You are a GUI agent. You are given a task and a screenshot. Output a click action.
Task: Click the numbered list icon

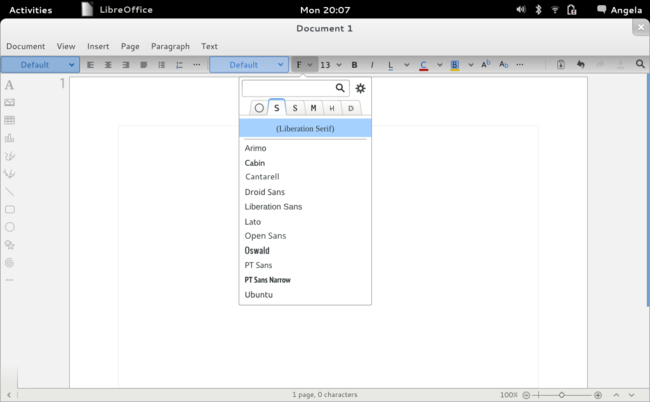click(x=179, y=65)
